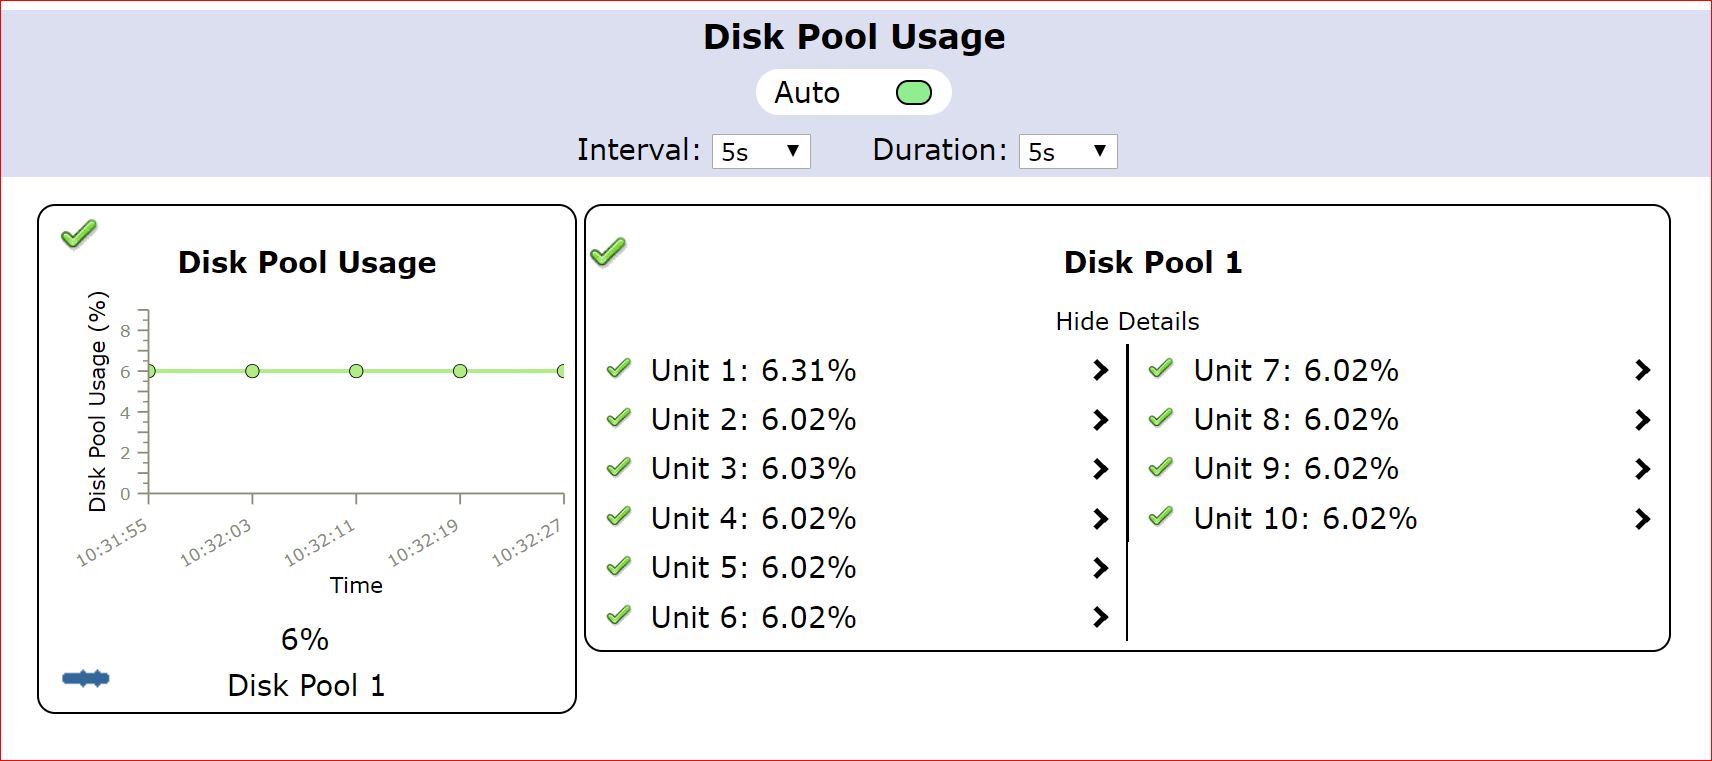Image resolution: width=1712 pixels, height=761 pixels.
Task: Click Unit 6 green status checkmark
Action: pos(619,616)
